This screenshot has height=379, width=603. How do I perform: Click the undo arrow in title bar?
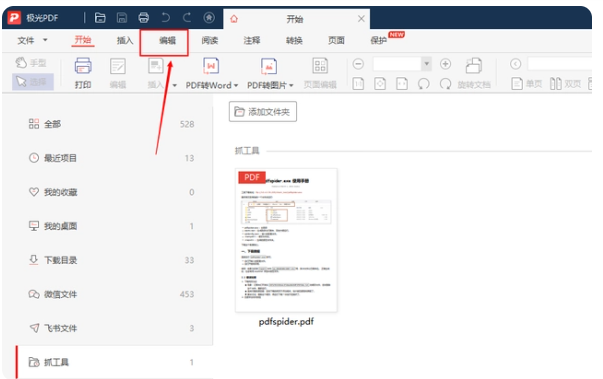tap(165, 18)
